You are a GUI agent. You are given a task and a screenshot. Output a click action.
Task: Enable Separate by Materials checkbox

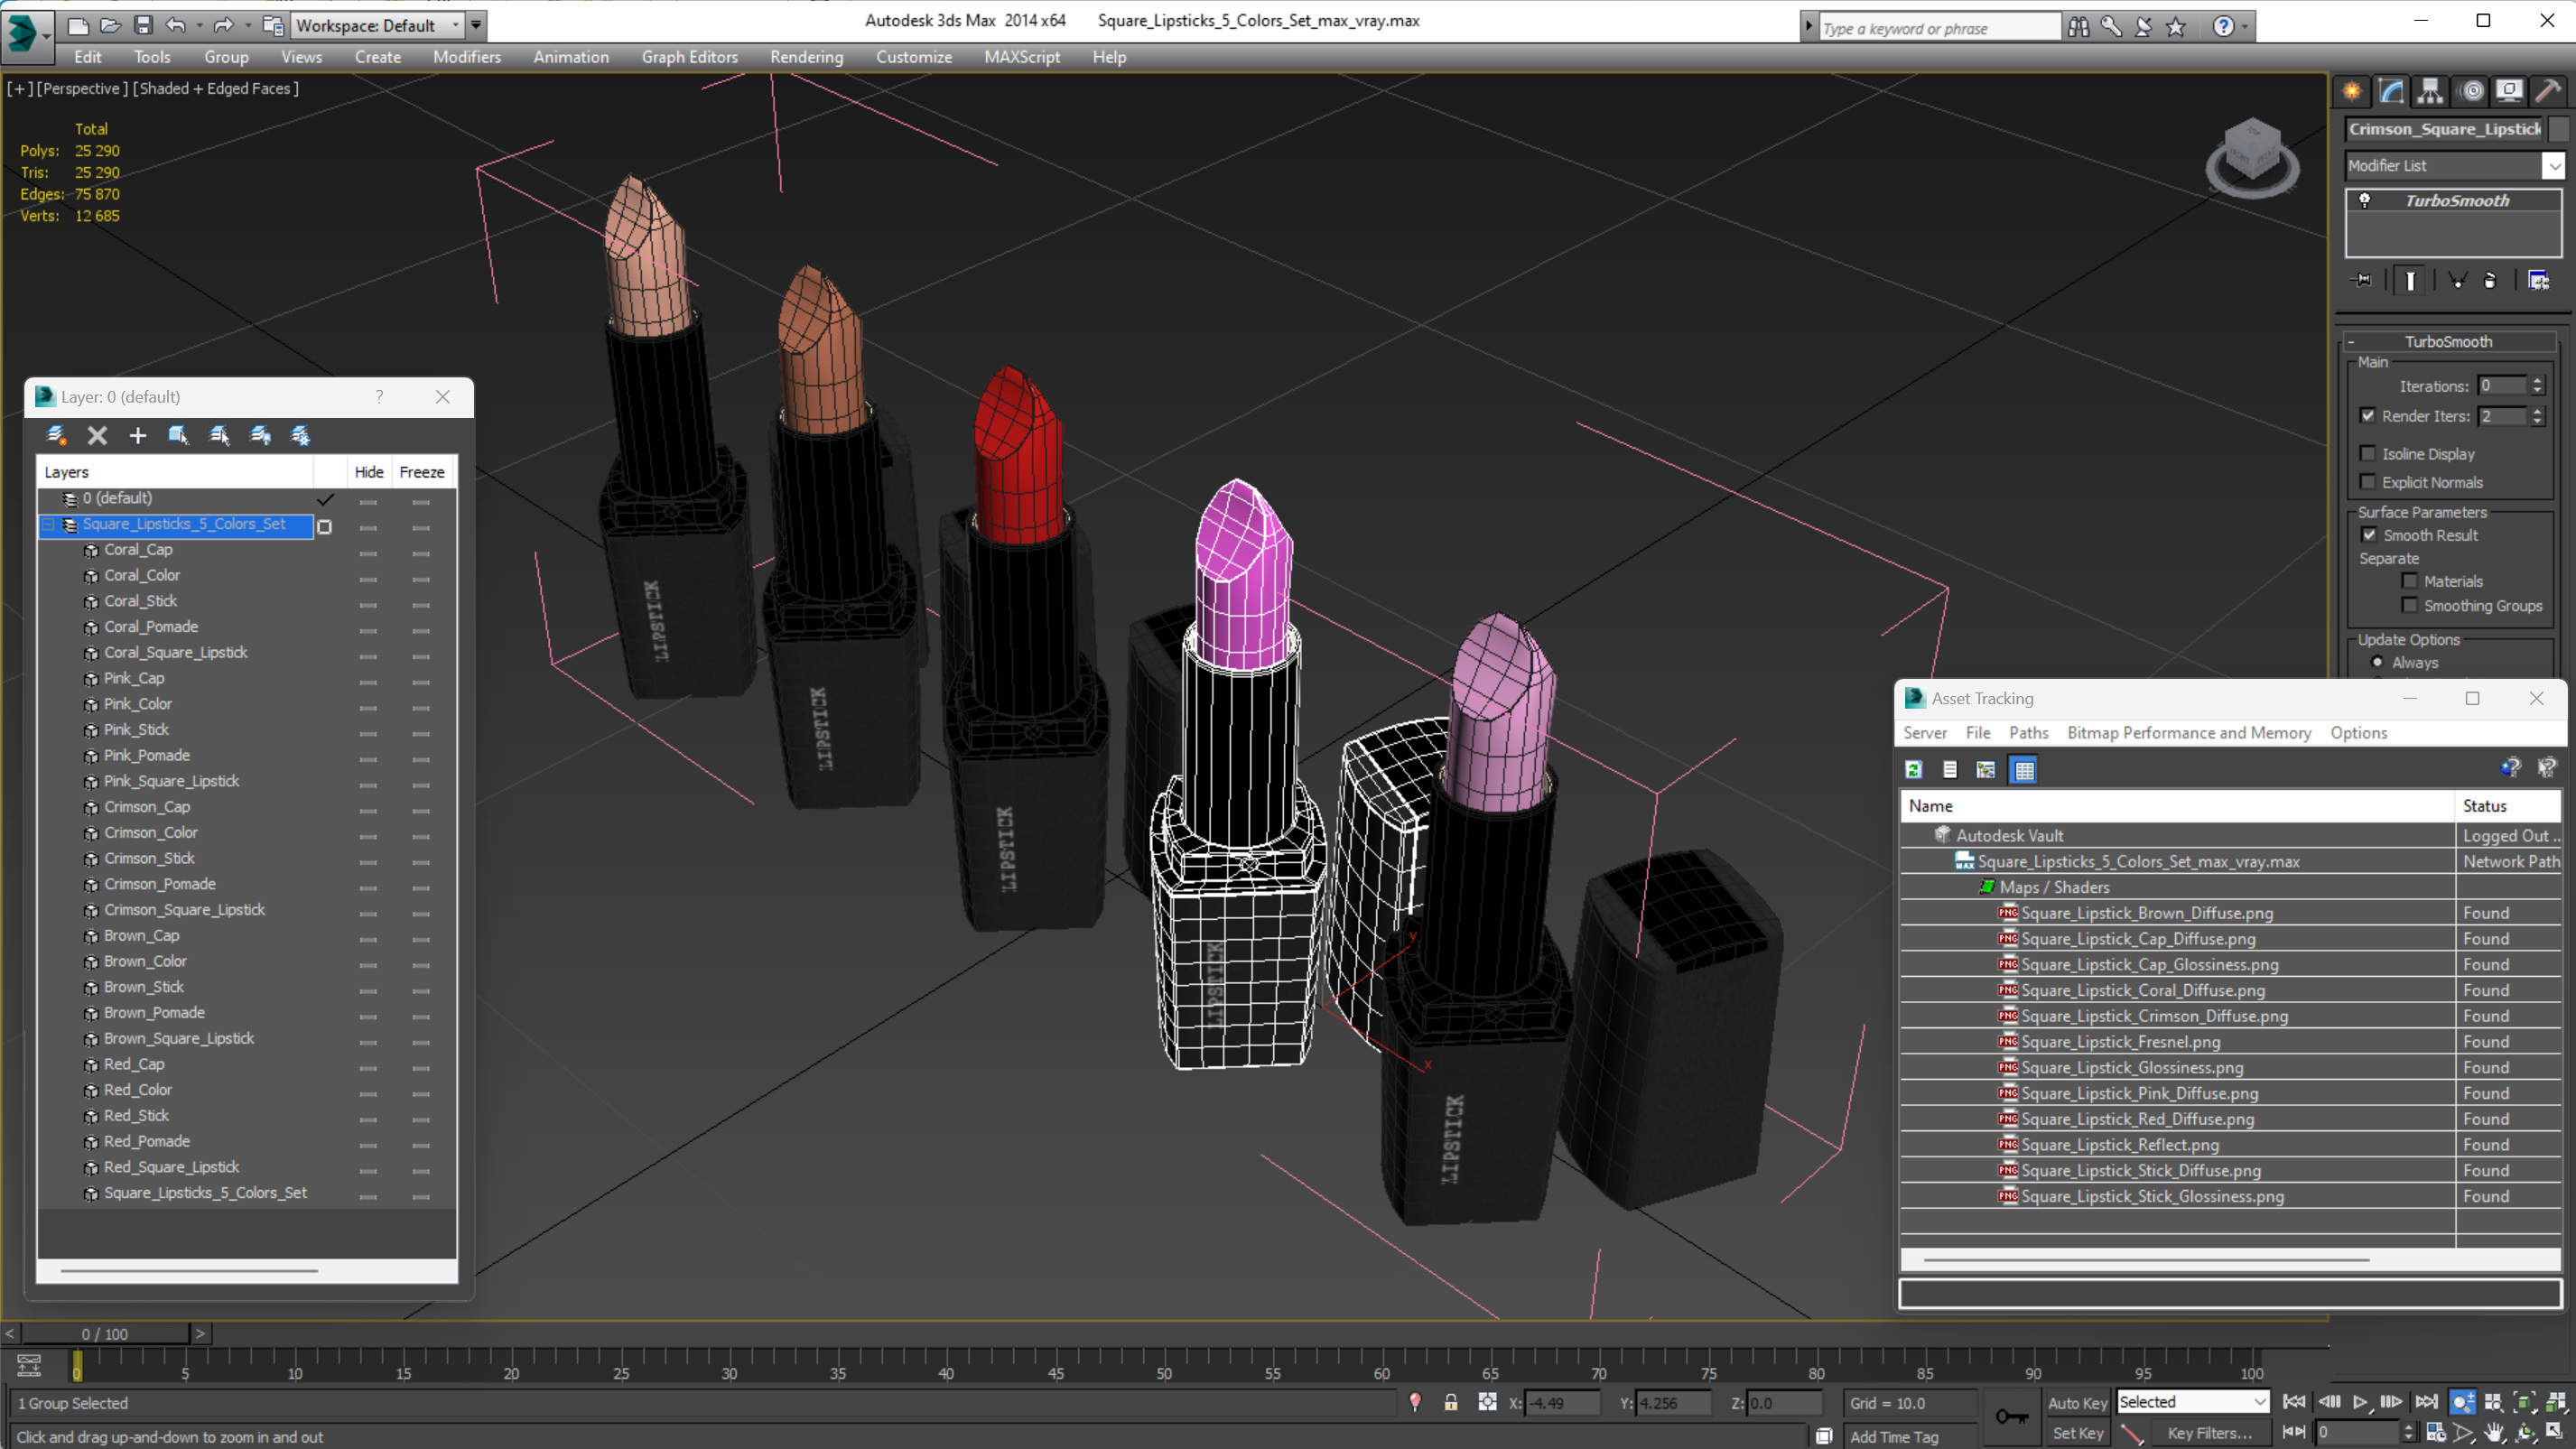click(2409, 581)
